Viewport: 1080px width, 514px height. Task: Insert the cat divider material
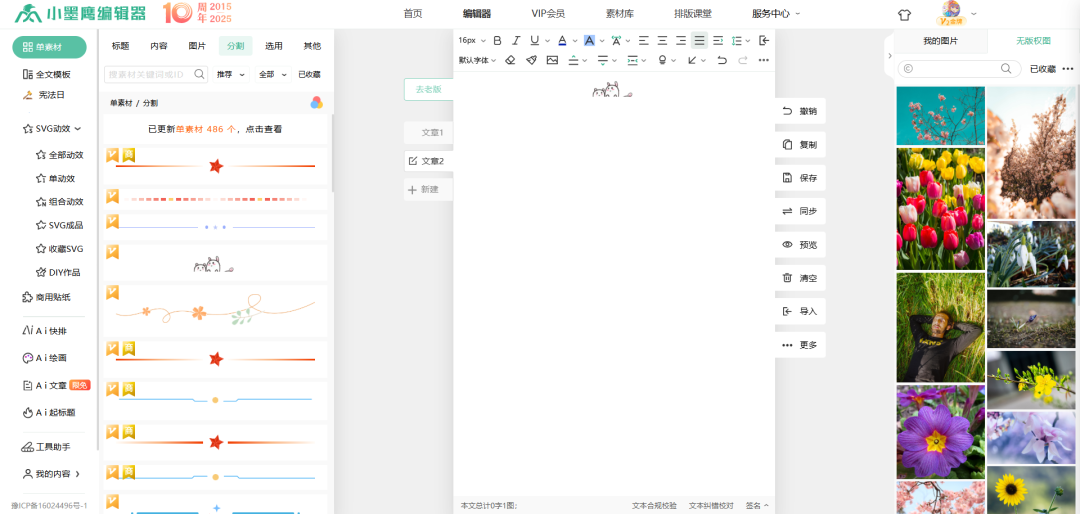point(215,263)
